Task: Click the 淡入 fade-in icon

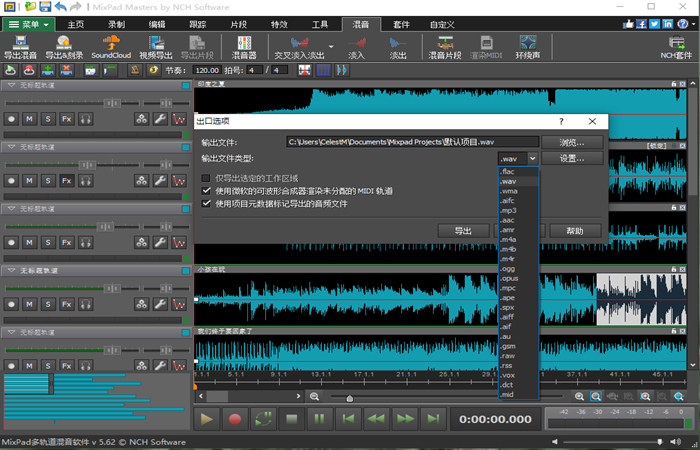Action: 356,47
